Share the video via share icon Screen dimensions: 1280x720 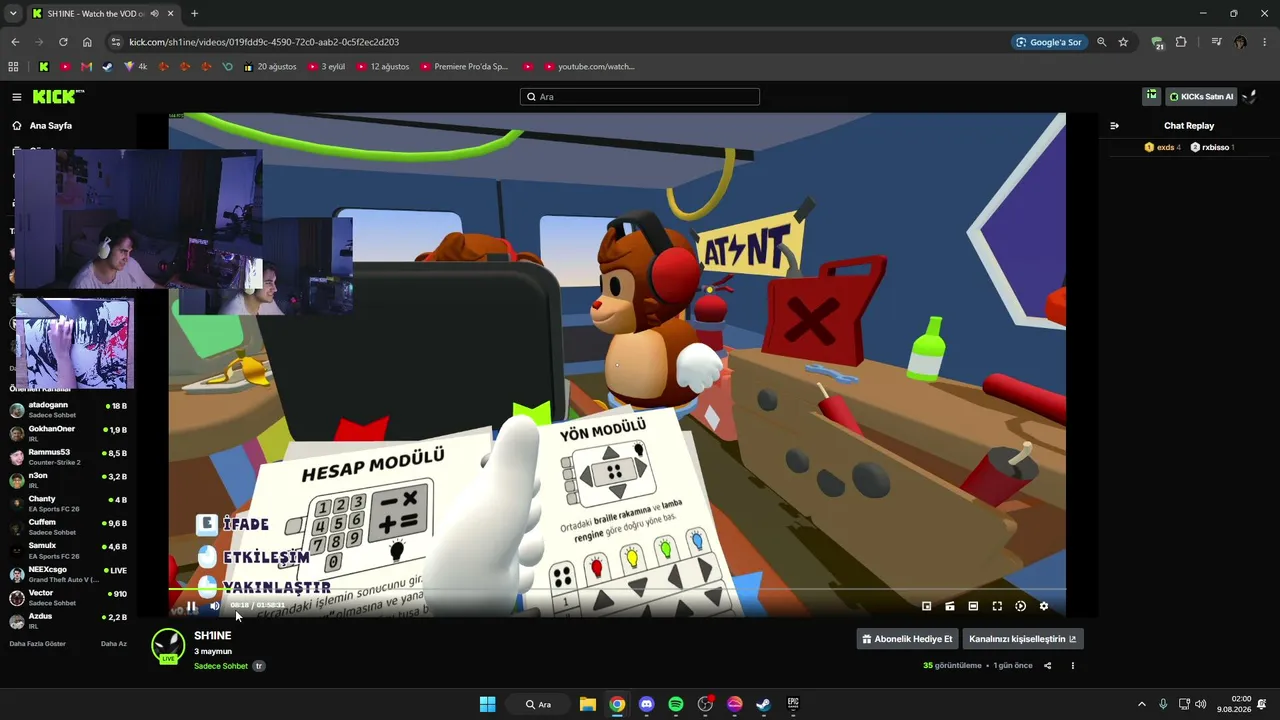pos(1048,666)
